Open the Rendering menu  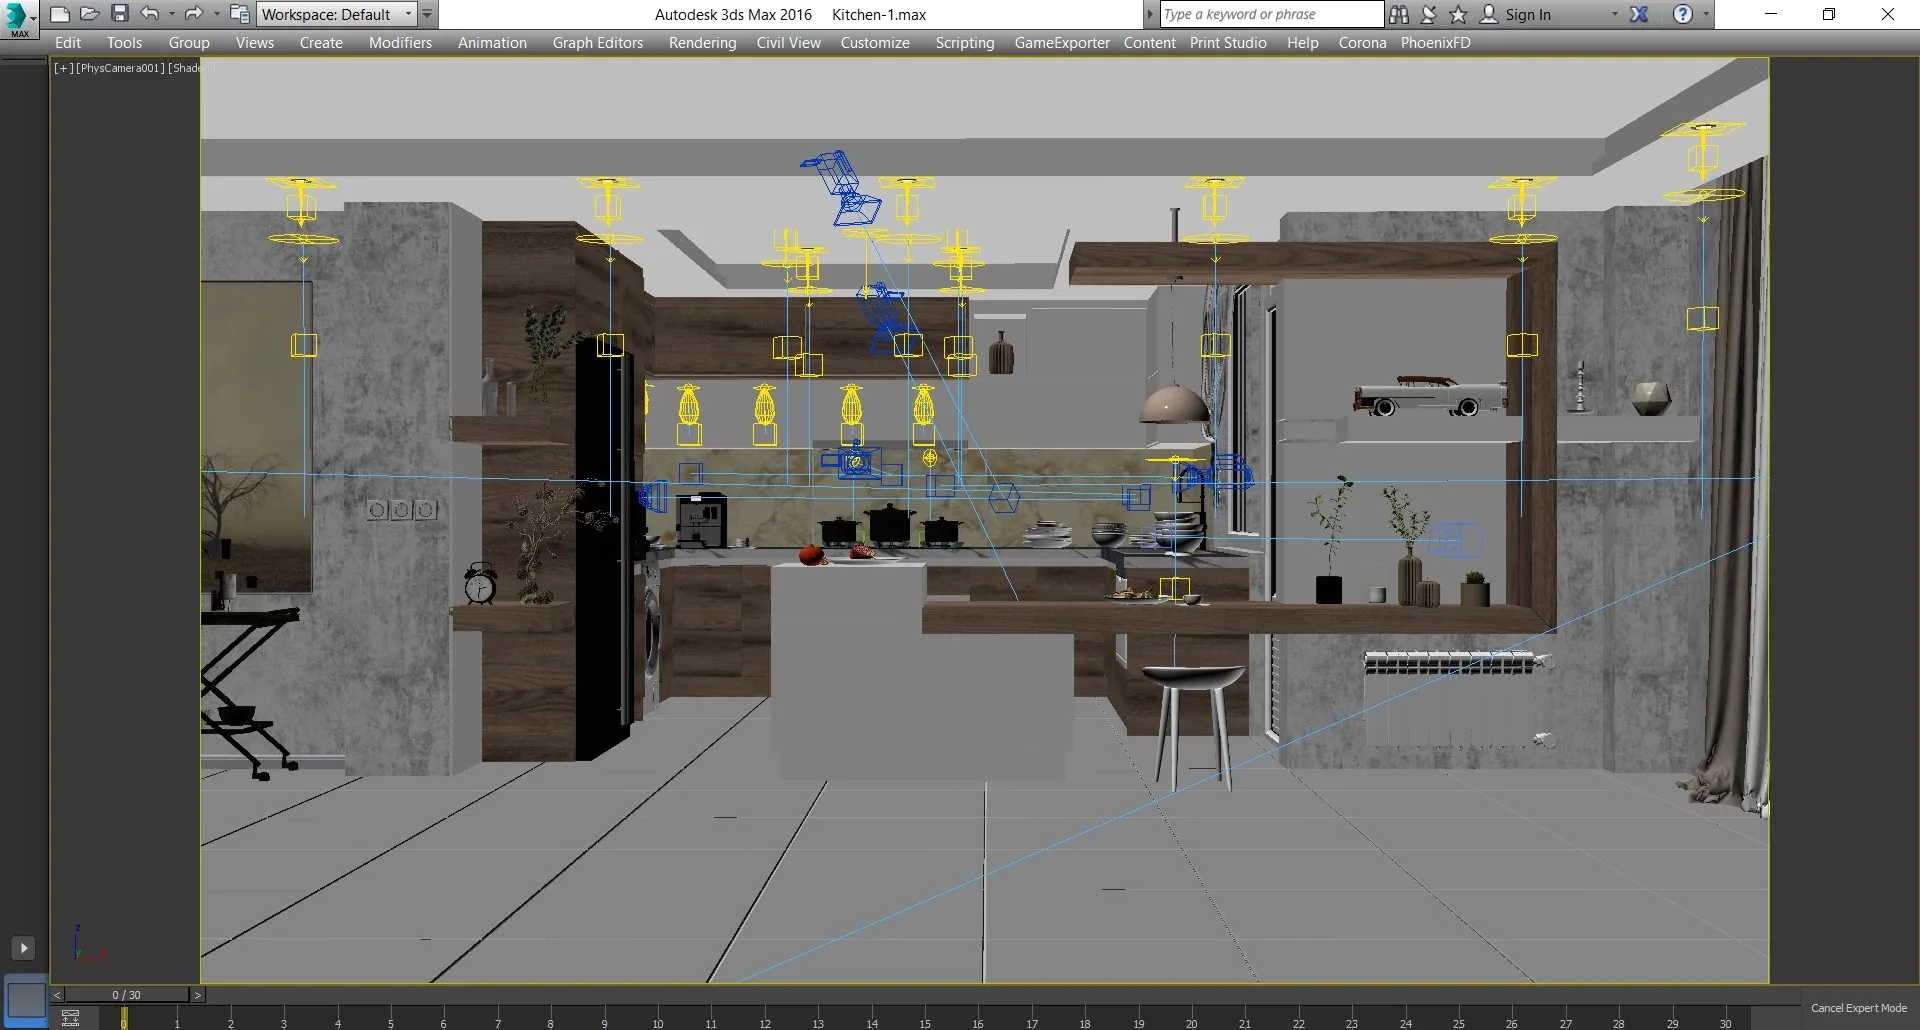[702, 42]
